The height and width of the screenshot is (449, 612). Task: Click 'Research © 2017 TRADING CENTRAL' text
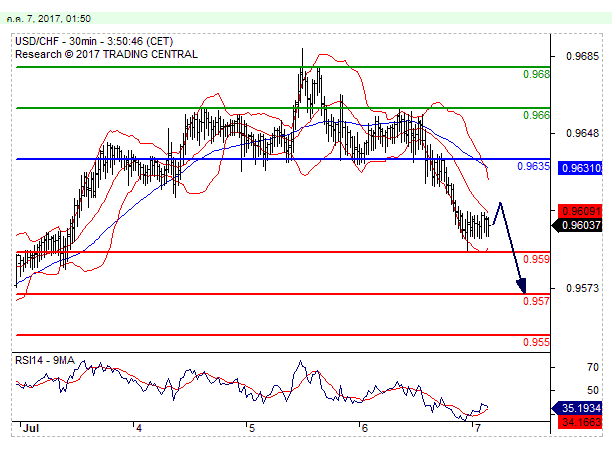(106, 54)
